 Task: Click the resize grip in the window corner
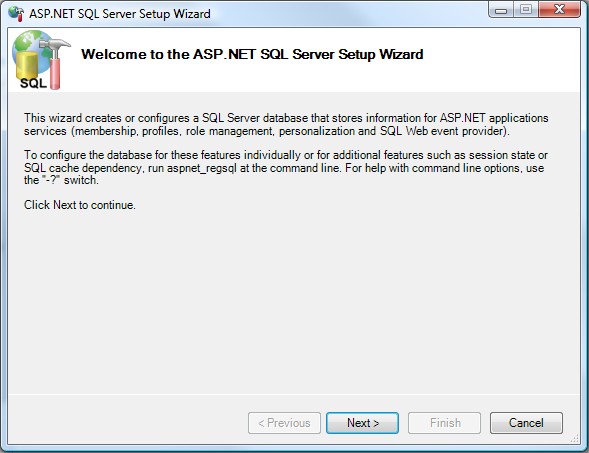pyautogui.click(x=575, y=438)
